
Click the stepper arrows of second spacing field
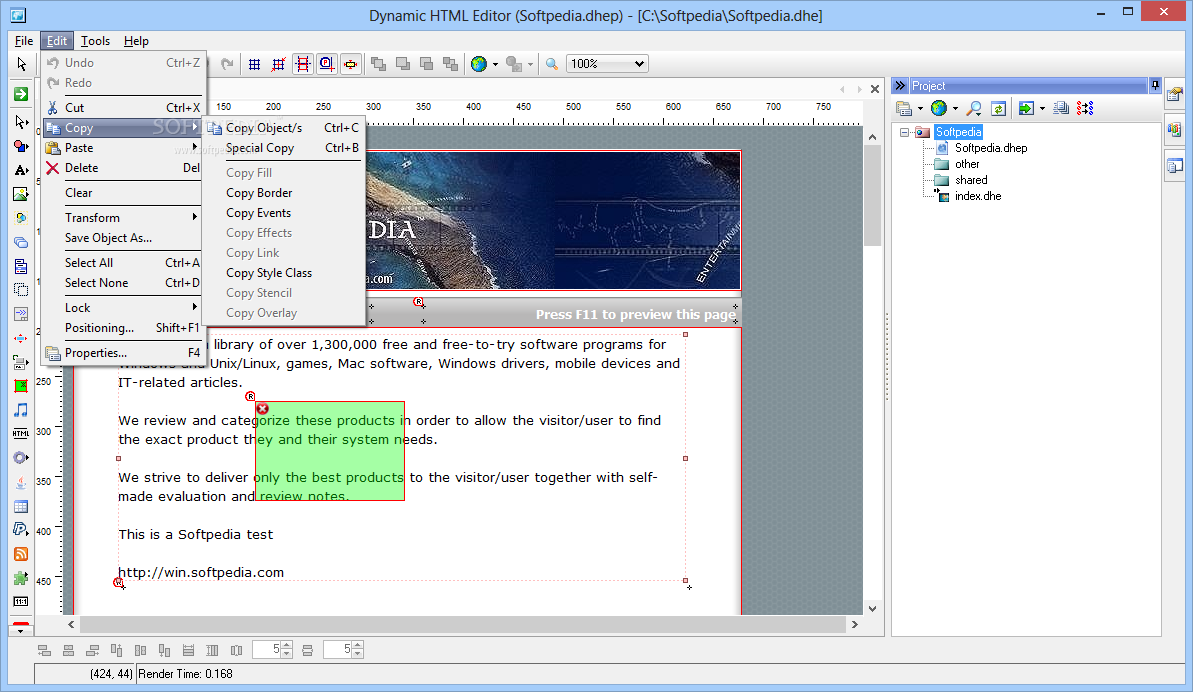tap(358, 649)
